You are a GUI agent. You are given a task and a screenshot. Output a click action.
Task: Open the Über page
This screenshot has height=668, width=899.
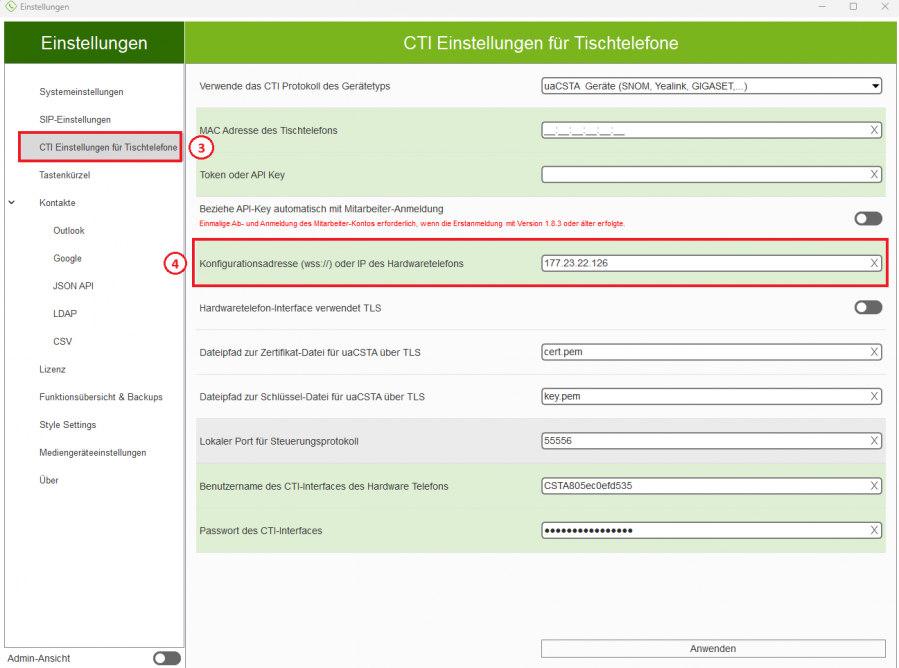(48, 479)
